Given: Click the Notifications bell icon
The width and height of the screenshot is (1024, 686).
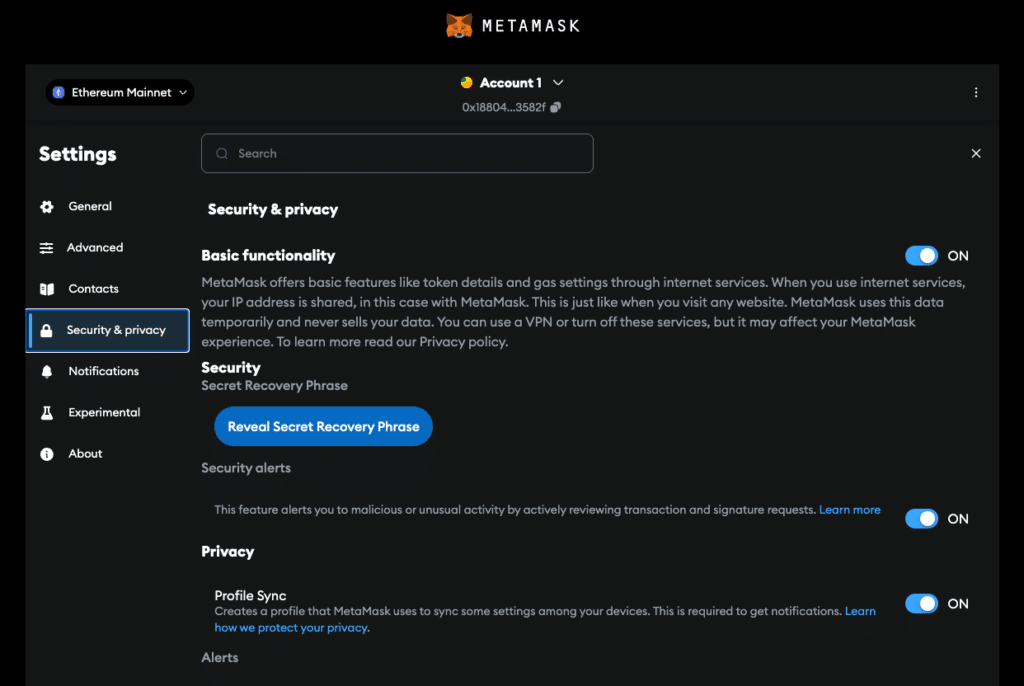Looking at the screenshot, I should 47,372.
